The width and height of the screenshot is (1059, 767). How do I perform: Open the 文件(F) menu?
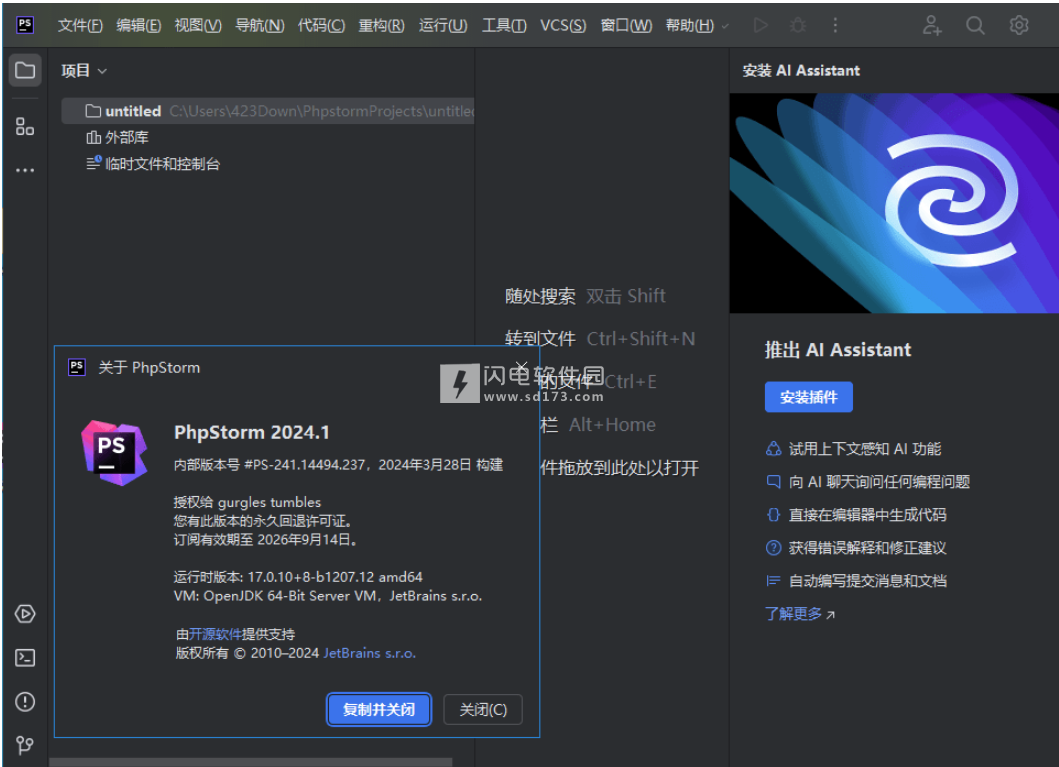click(80, 25)
